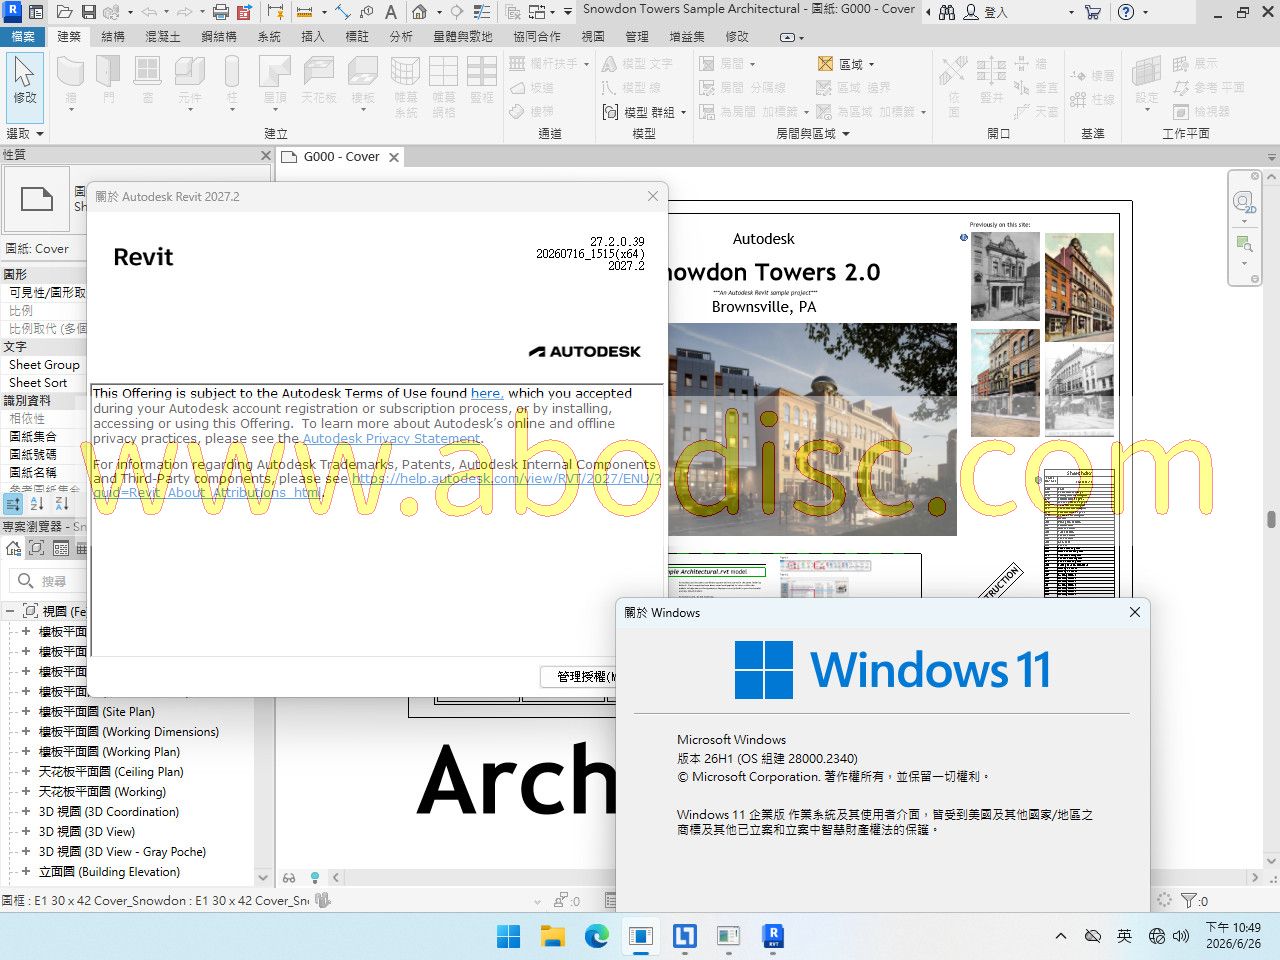
Task: Open the Autodesk App Store cart icon
Action: point(1093,12)
